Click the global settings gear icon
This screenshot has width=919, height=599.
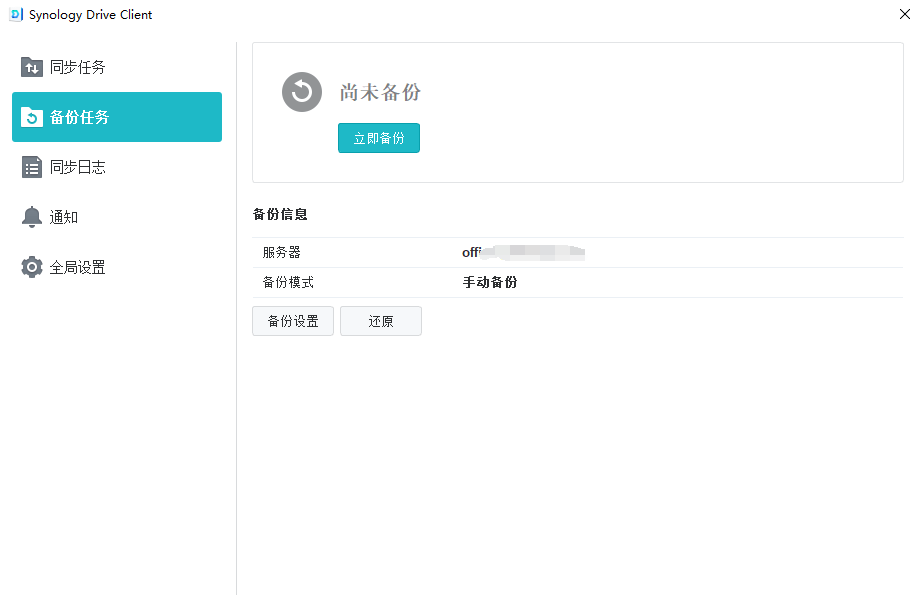(32, 267)
